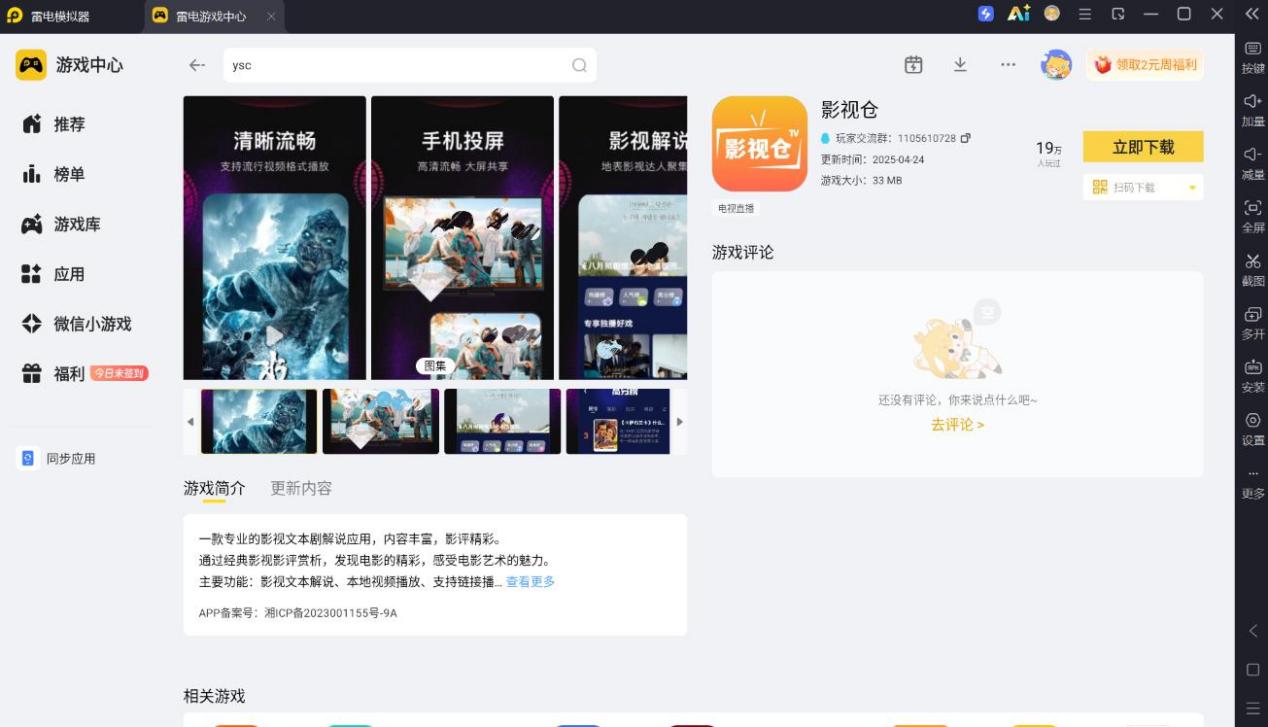The width and height of the screenshot is (1268, 727).
Task: Select the second 手机投屏 thumbnail
Action: pos(381,421)
